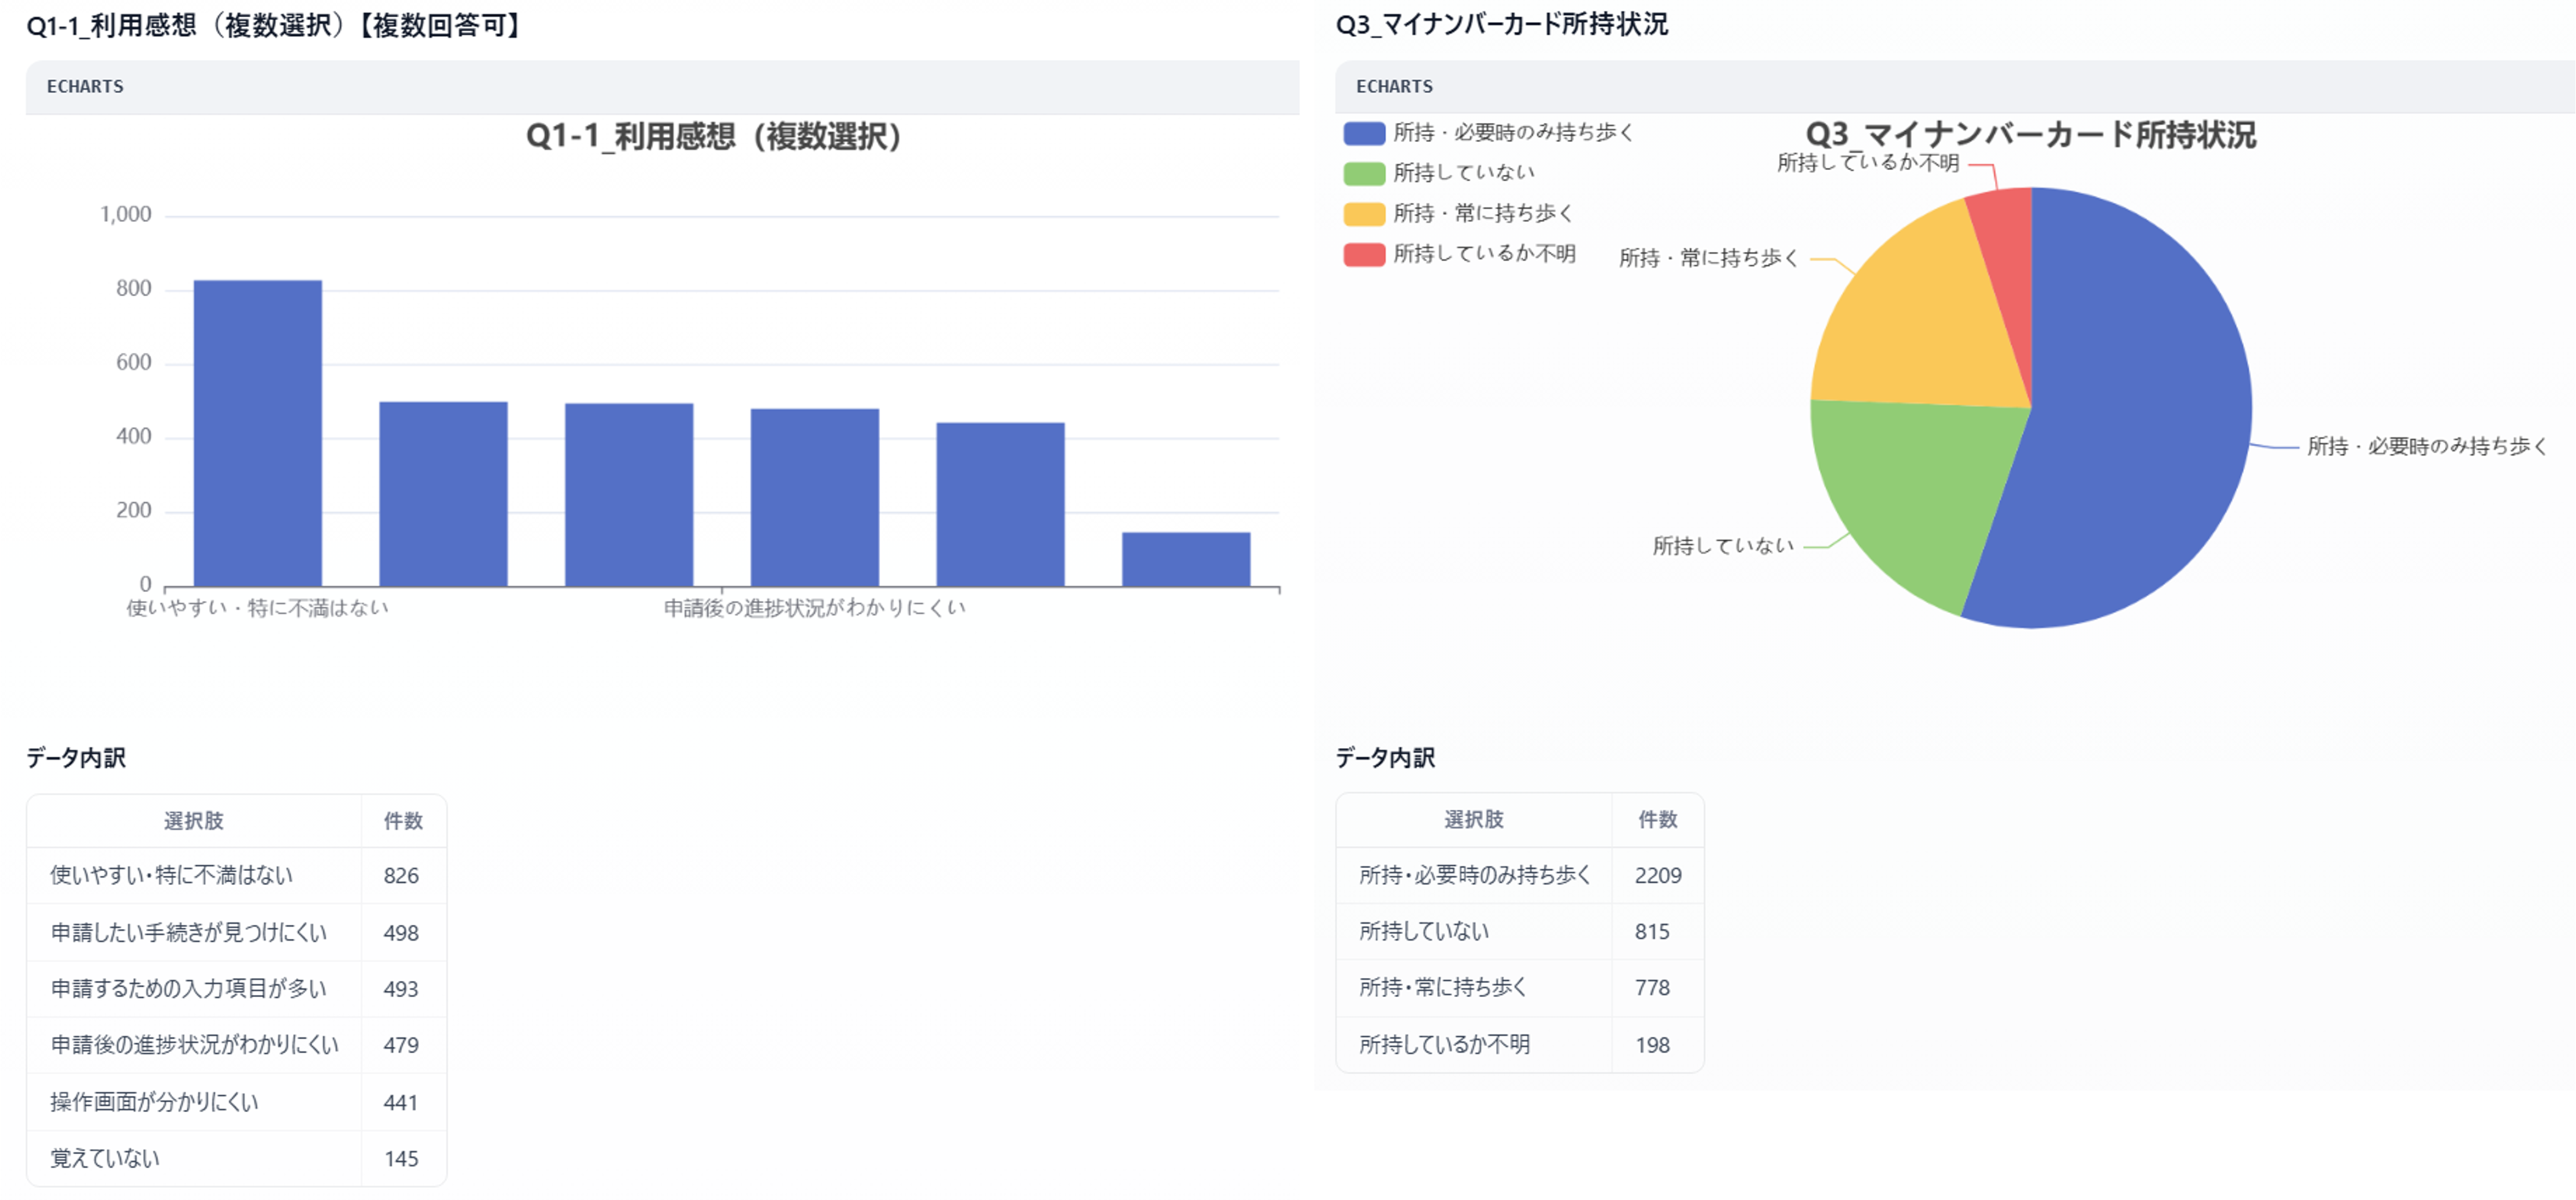
Task: Click the count value 815
Action: (x=1652, y=931)
